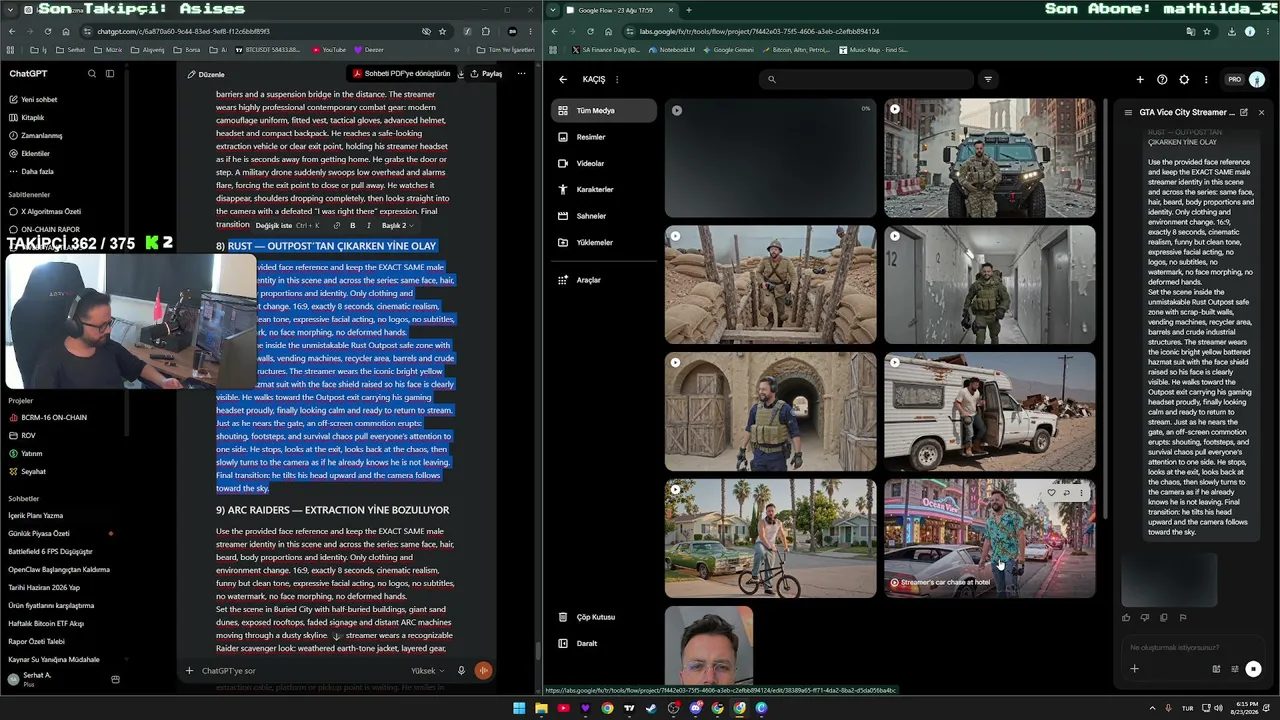Click the download icon beside the PDF button

(461, 74)
